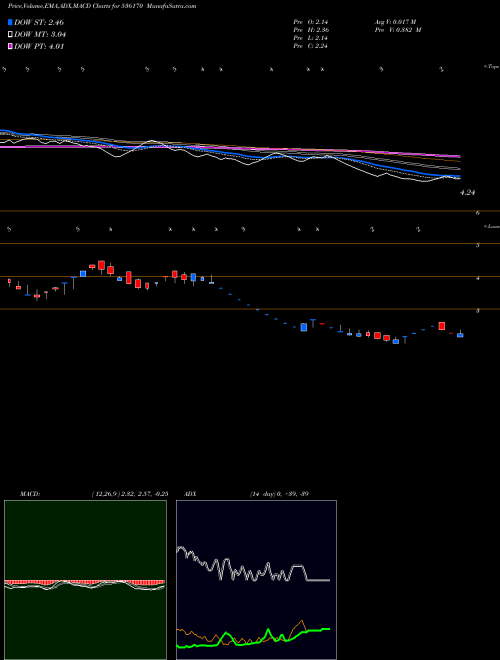Click the MACD parameters '(12,26,9) 2.32, 2.57, -0.25'
This screenshot has width=500, height=660.
[x=130, y=494]
